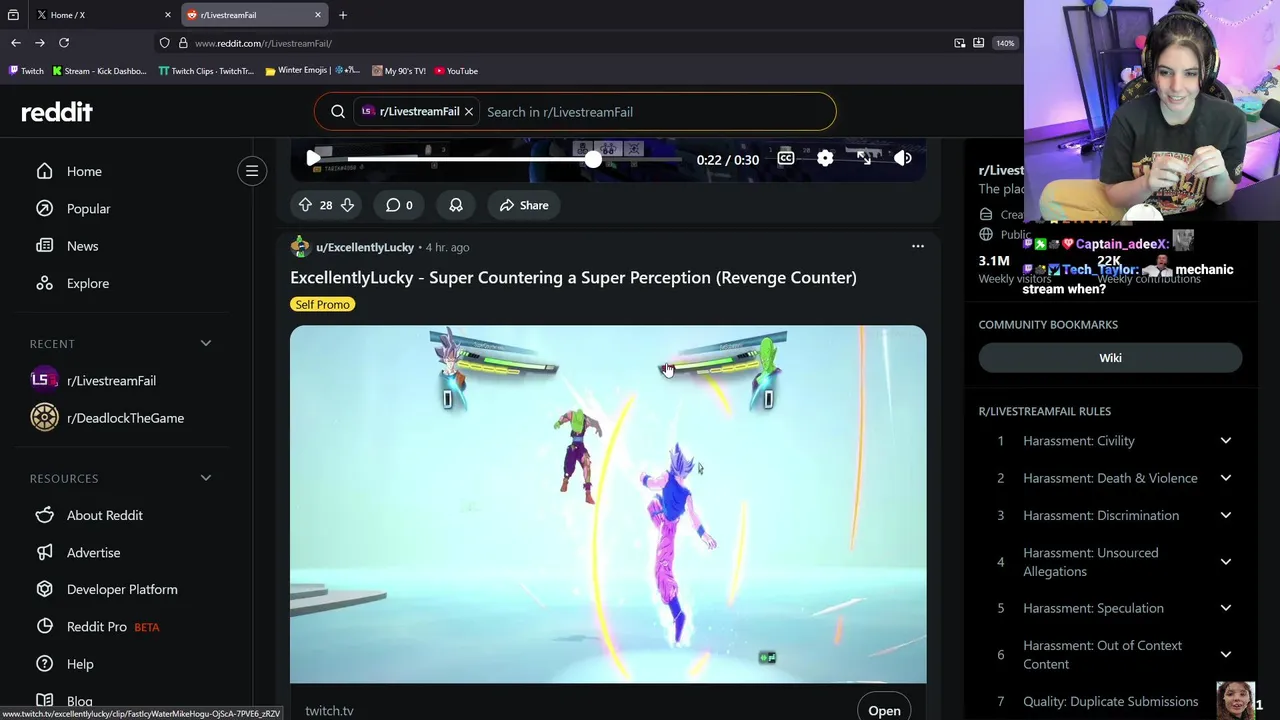The image size is (1280, 720).
Task: Click the browser address bar URL
Action: 263,43
